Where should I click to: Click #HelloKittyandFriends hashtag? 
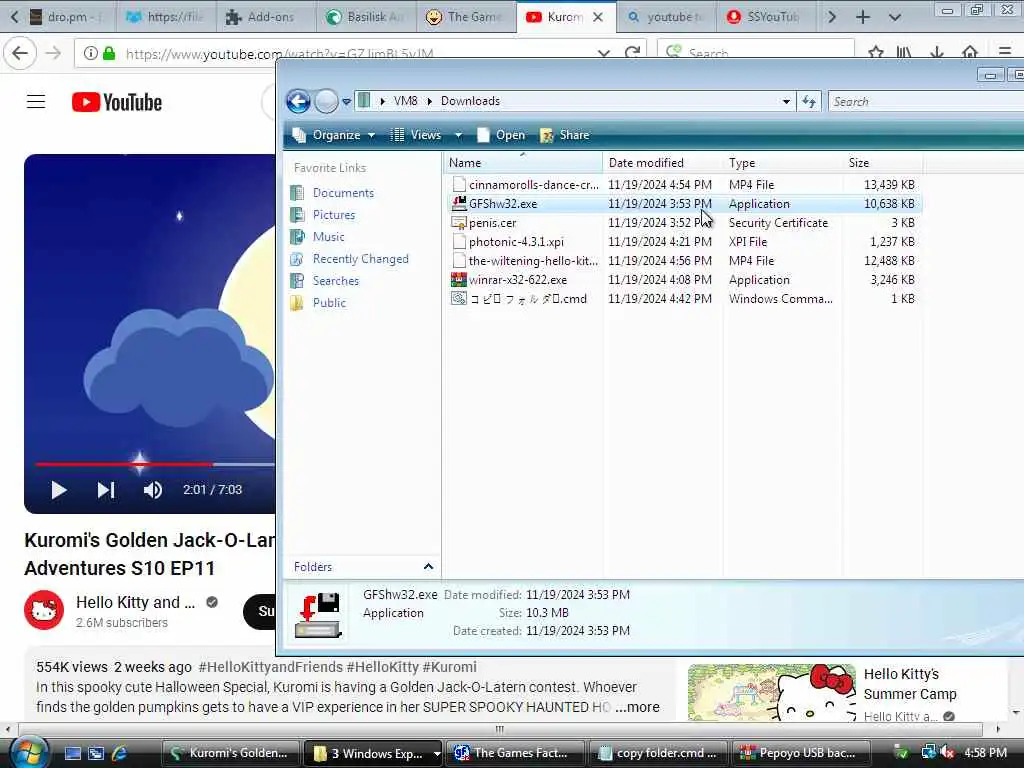point(270,667)
